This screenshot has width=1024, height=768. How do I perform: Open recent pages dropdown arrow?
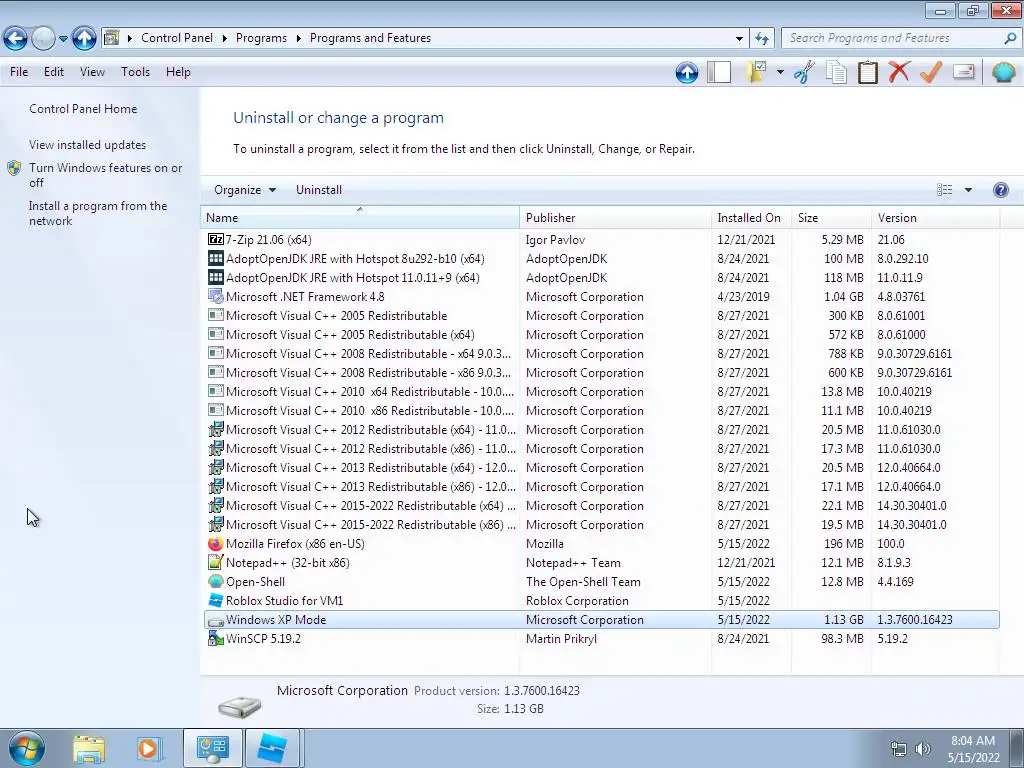(x=63, y=39)
